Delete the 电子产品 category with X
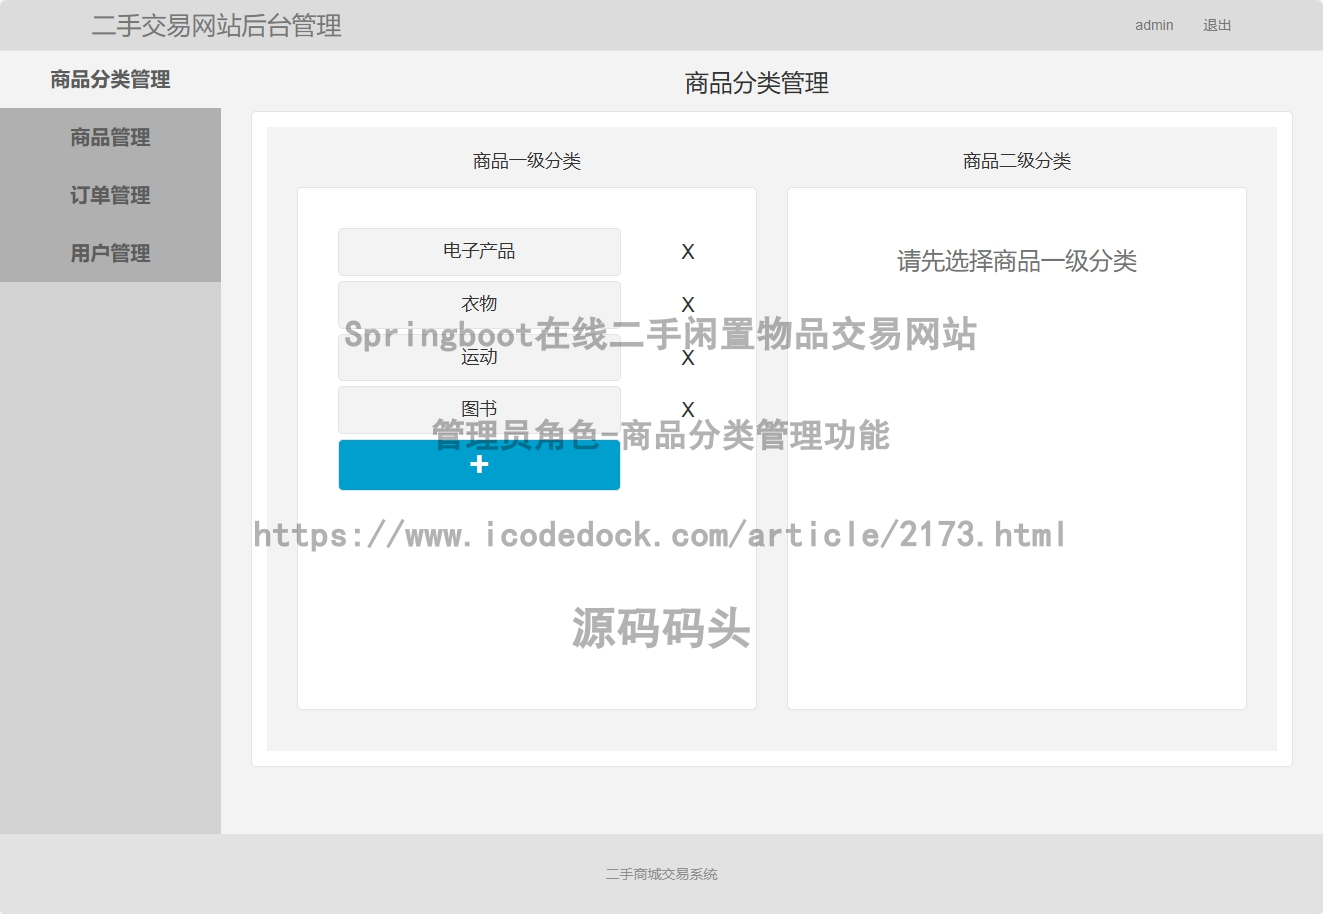Image resolution: width=1323 pixels, height=914 pixels. [688, 252]
